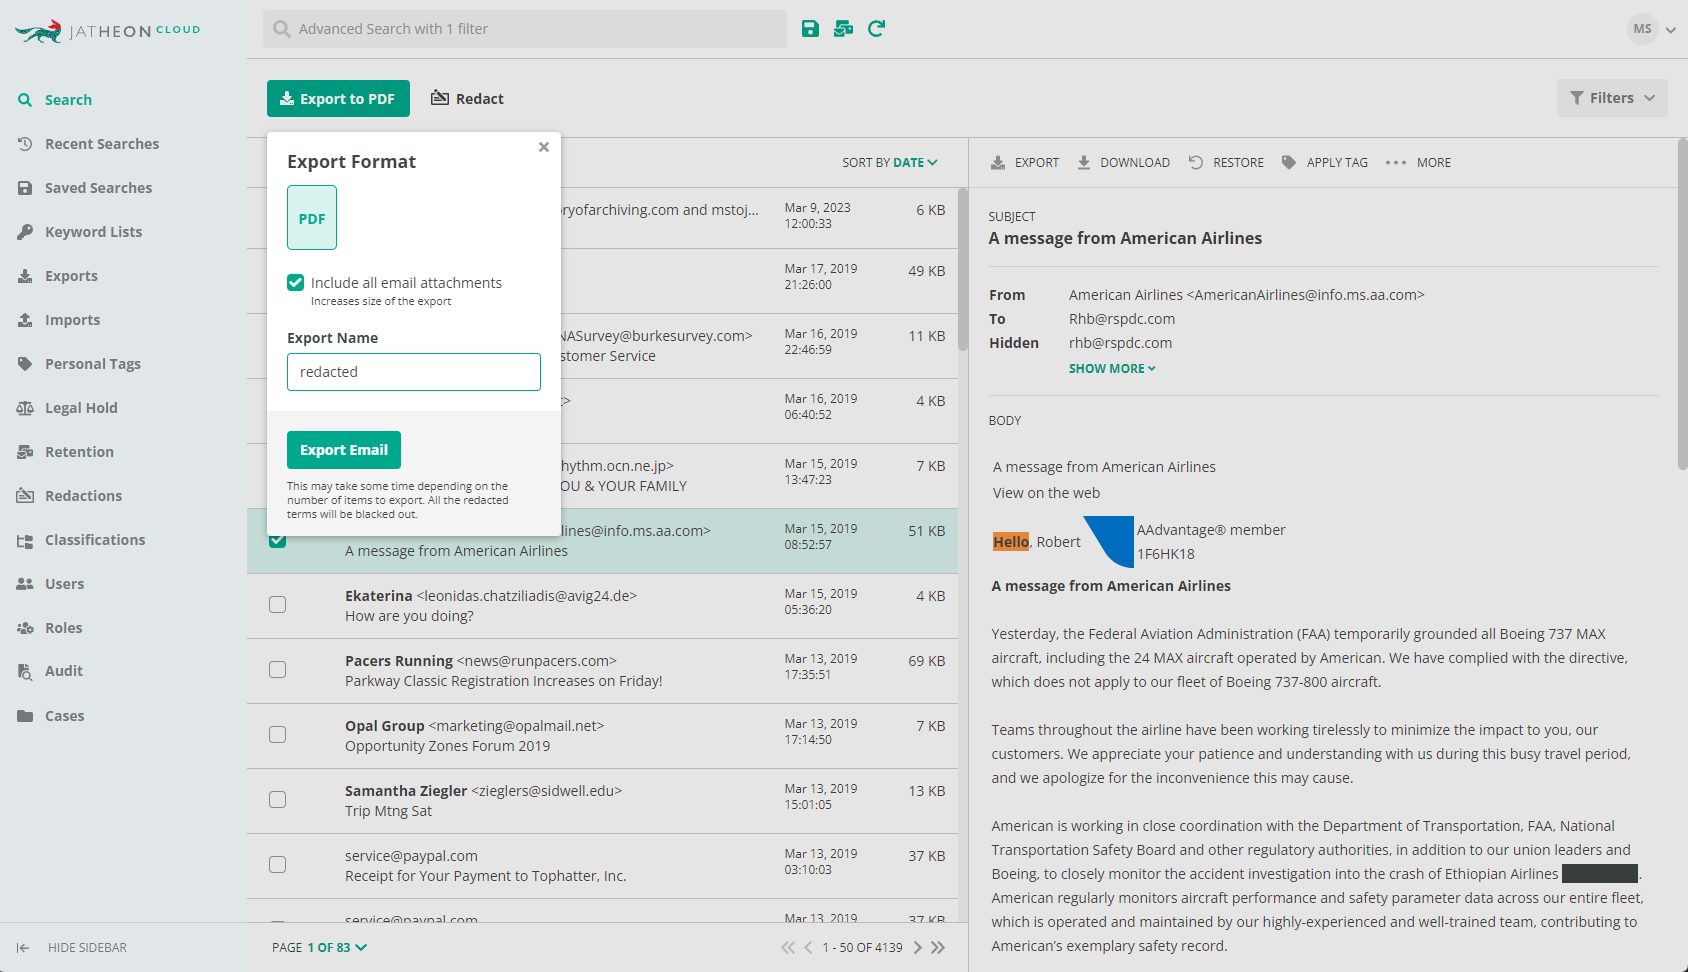The height and width of the screenshot is (972, 1688).
Task: Click the Roles sidebar icon
Action: [25, 628]
